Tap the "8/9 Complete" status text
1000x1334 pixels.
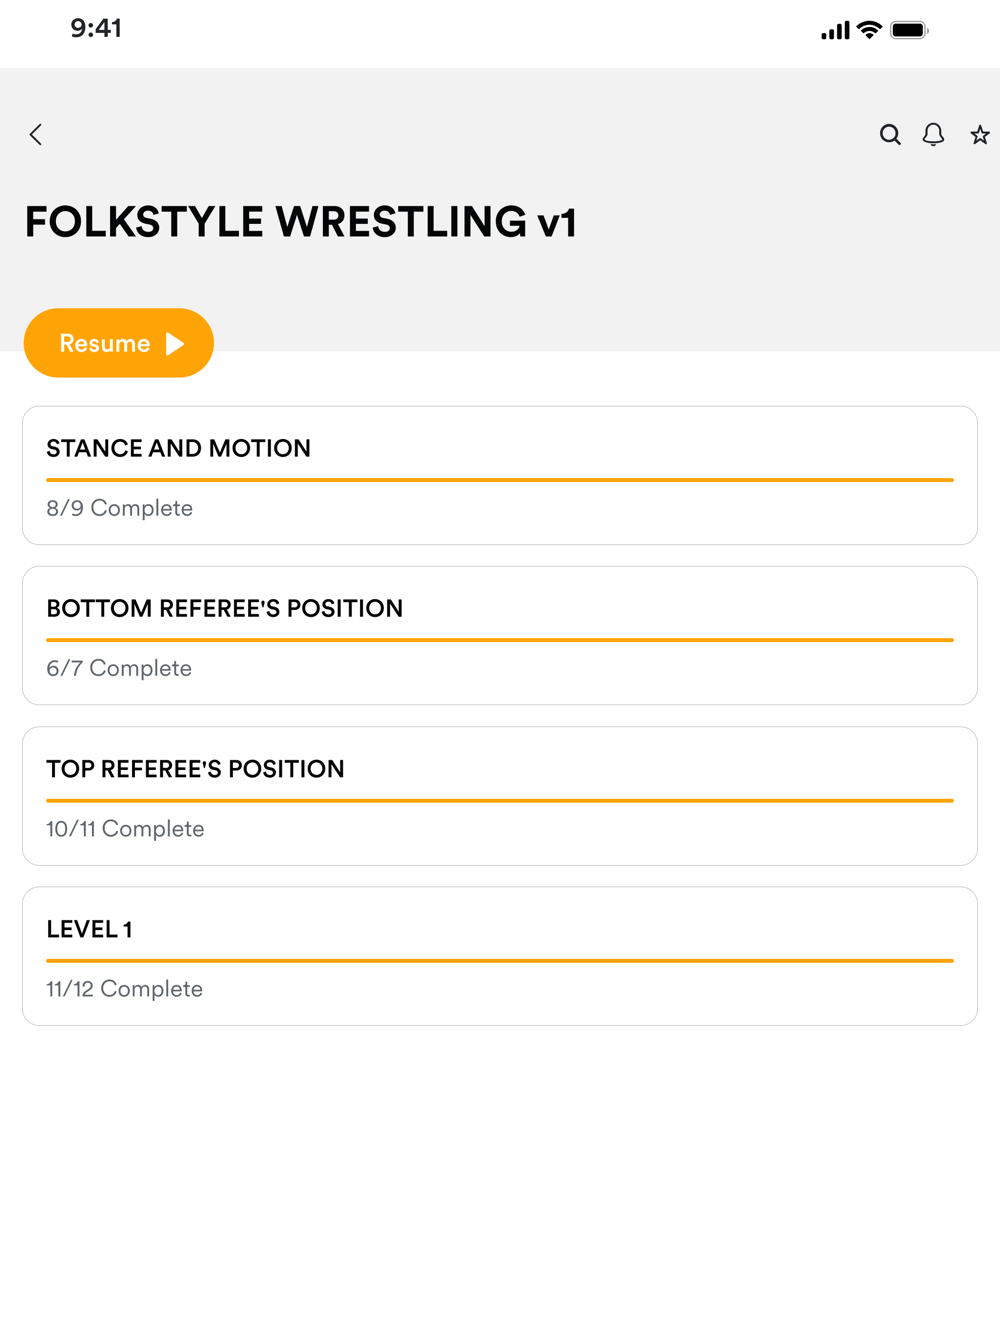tap(120, 508)
